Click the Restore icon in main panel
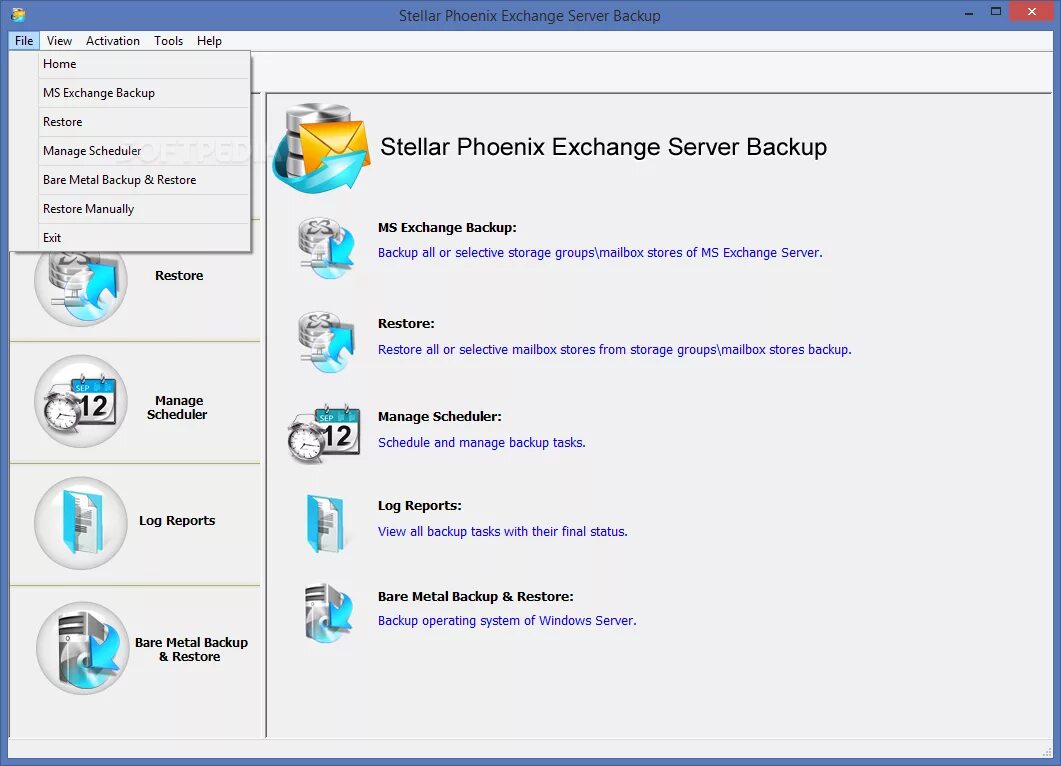Screen dimensions: 1061x766 [x=328, y=342]
